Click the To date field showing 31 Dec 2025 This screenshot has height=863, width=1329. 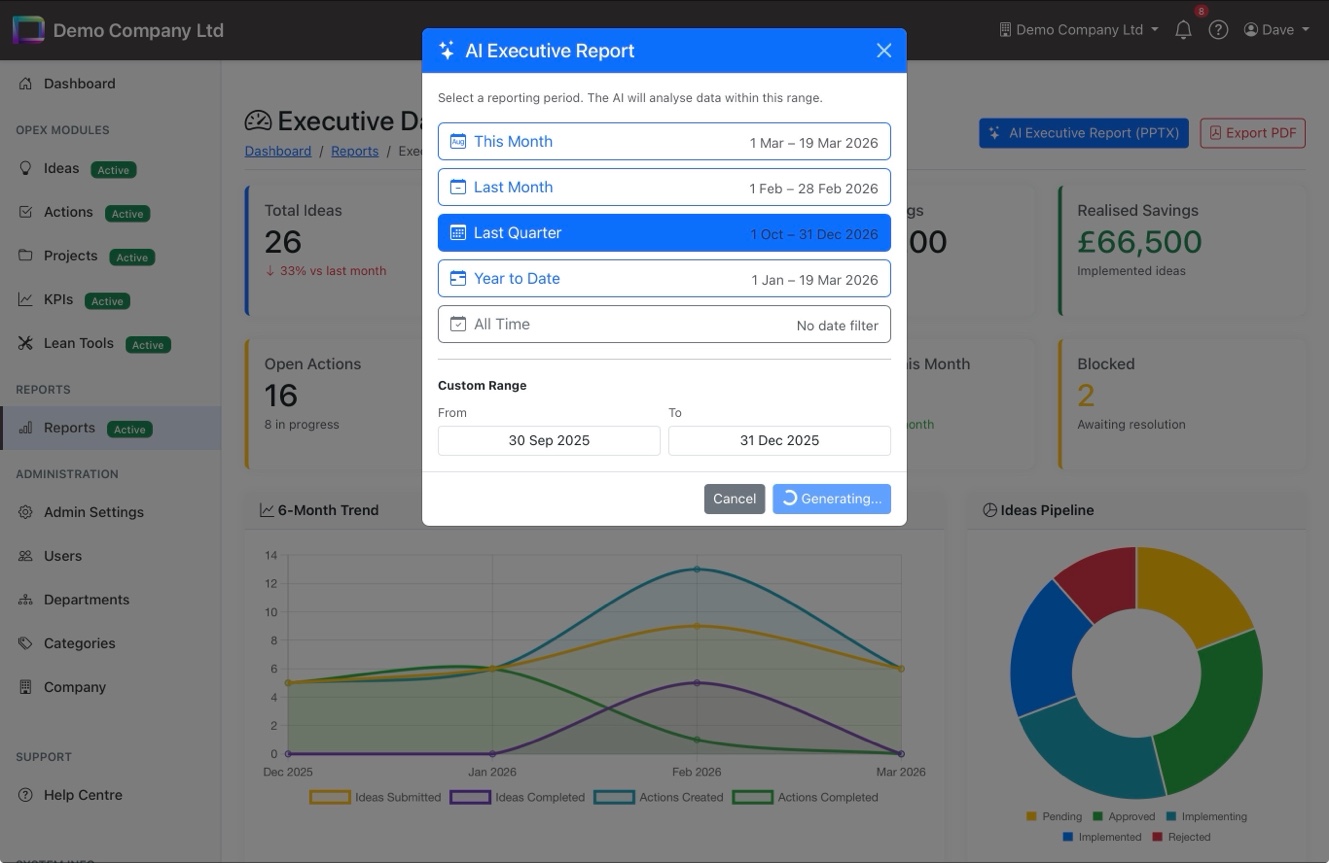click(x=779, y=440)
